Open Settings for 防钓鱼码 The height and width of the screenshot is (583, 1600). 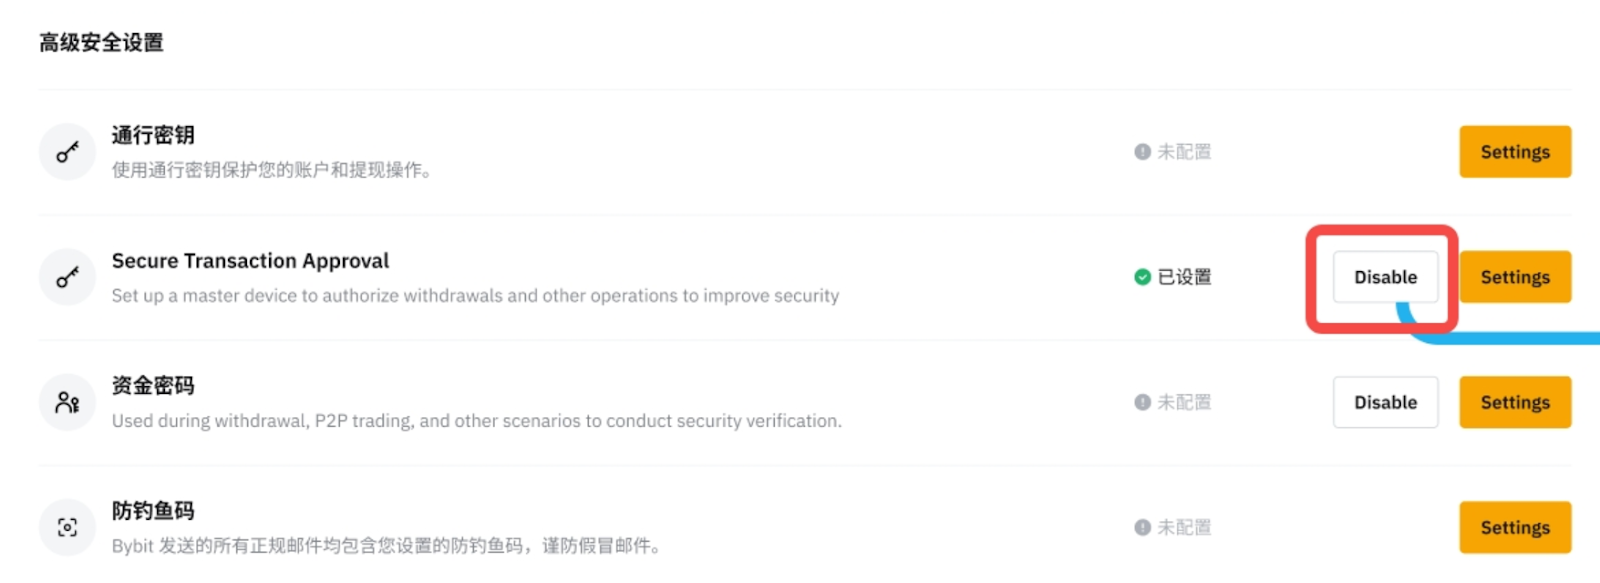pyautogui.click(x=1514, y=527)
